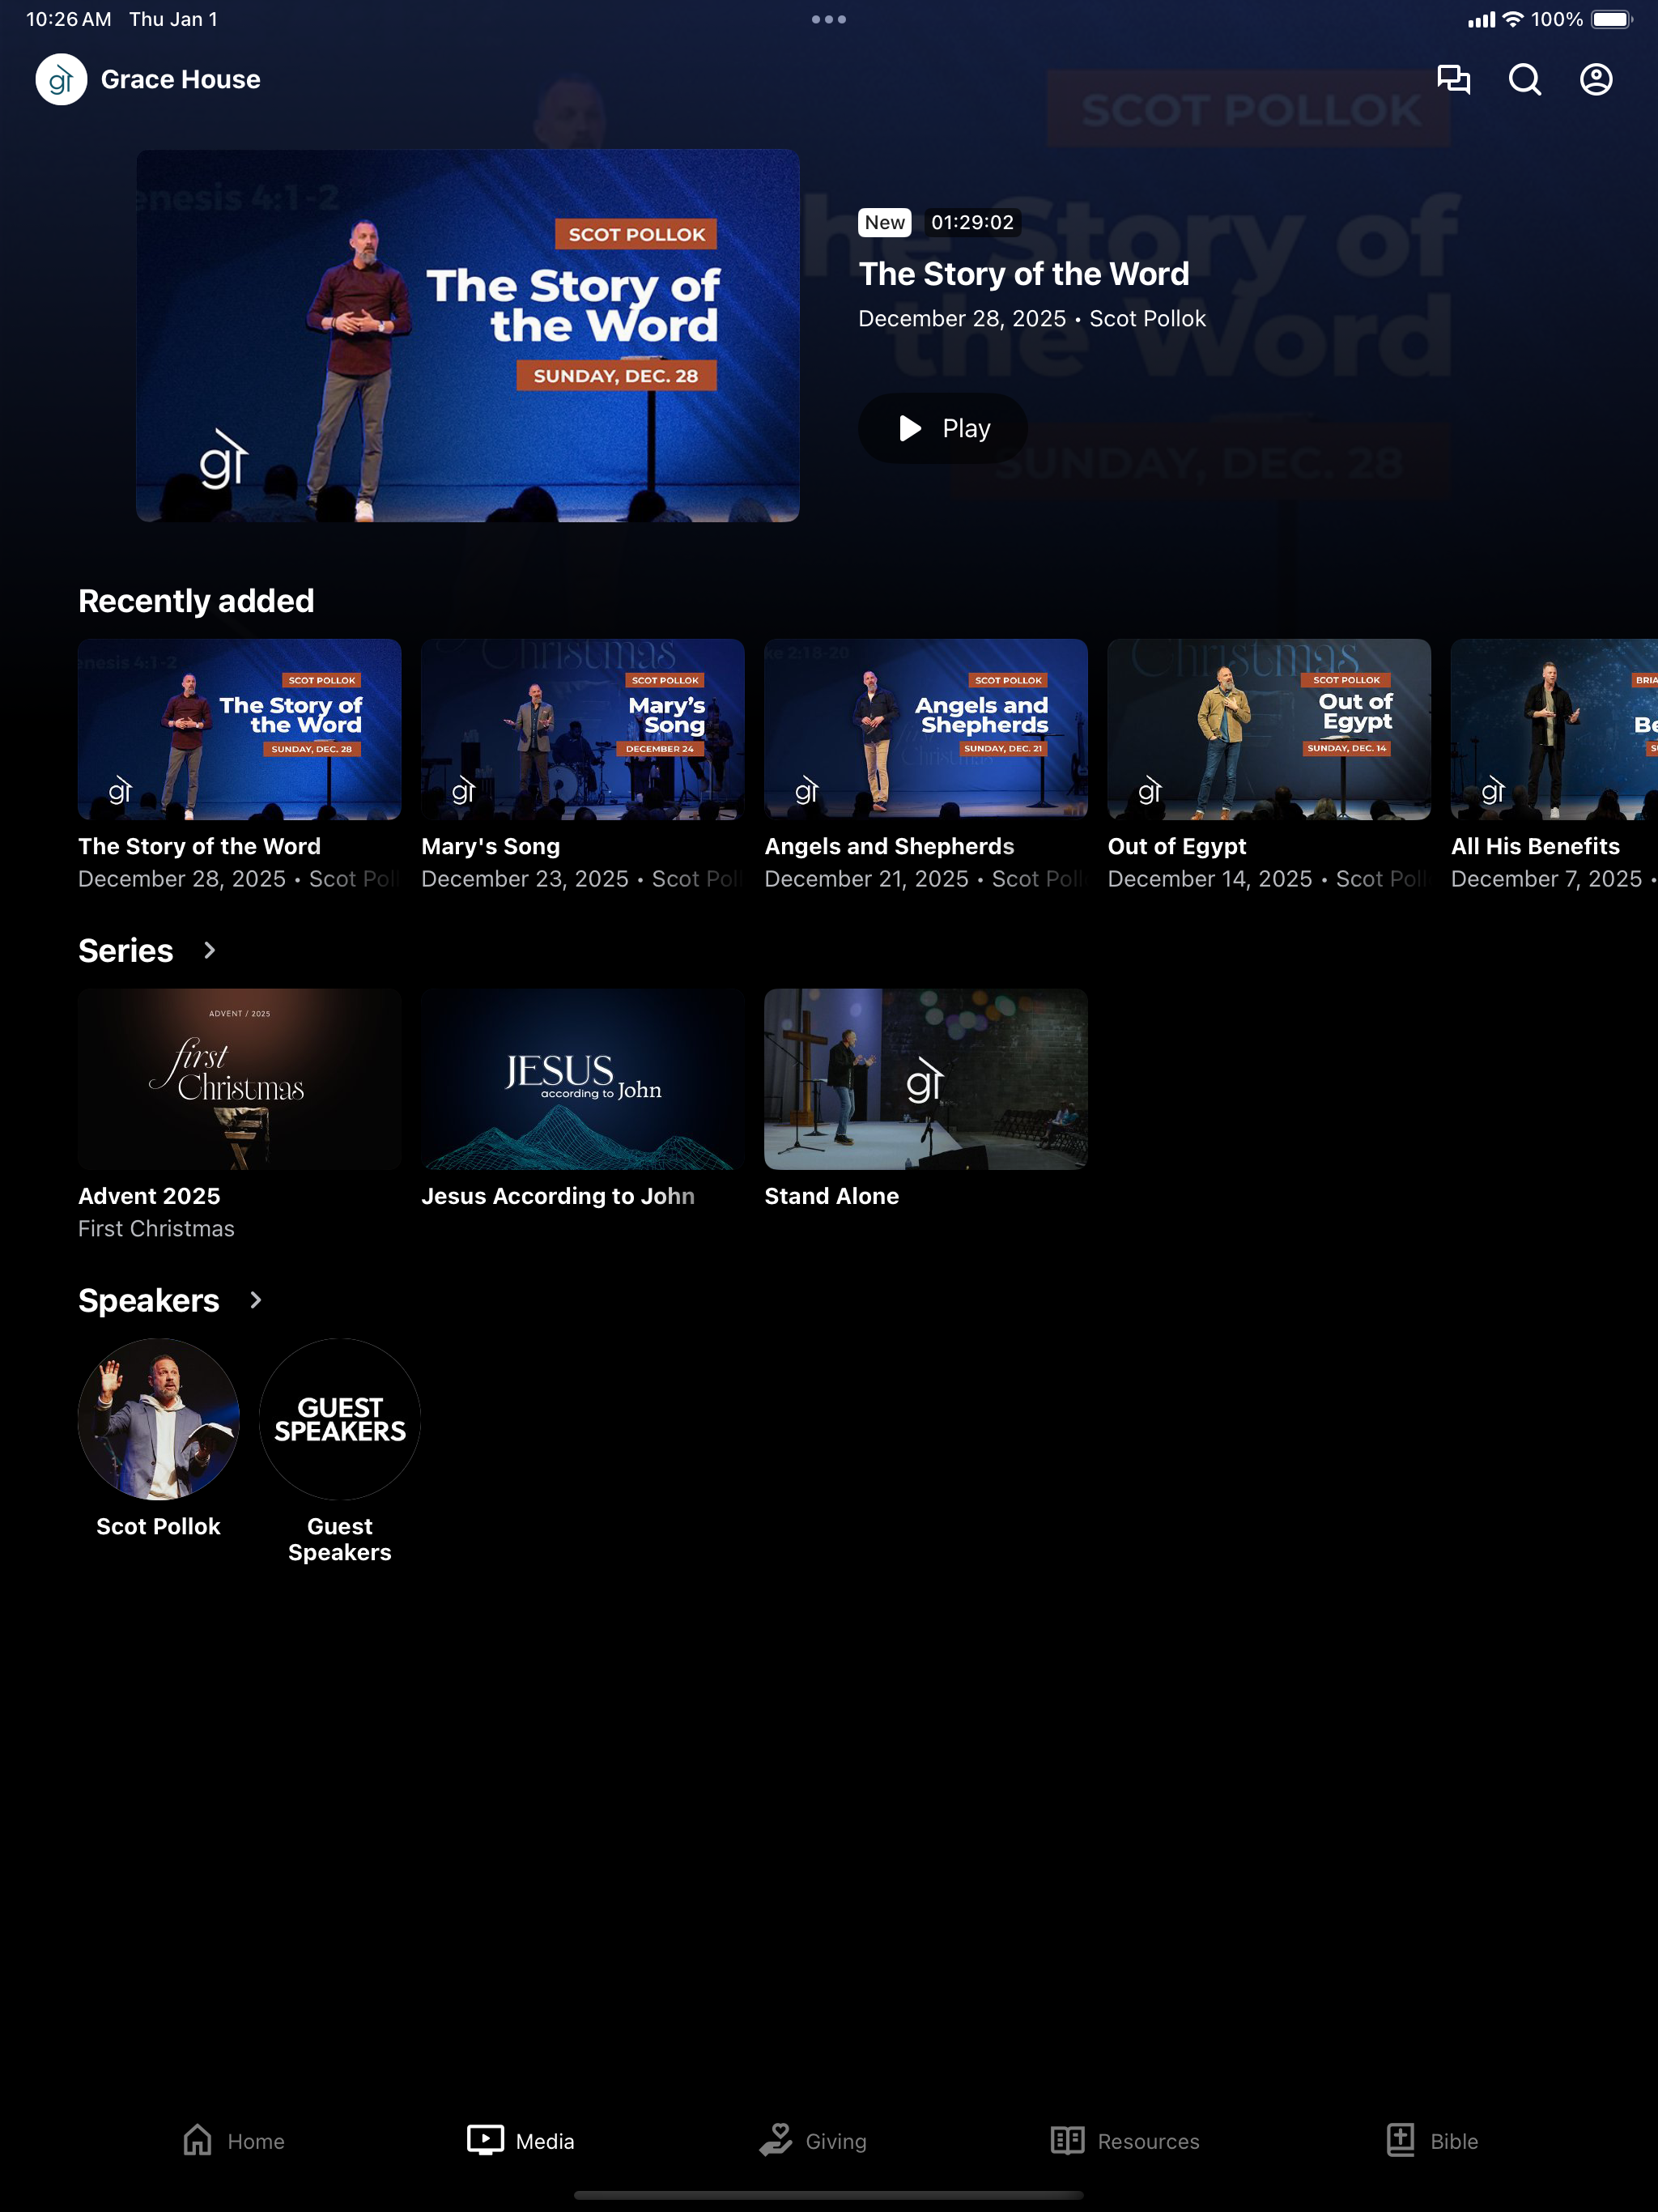Tap the search magnifier icon
This screenshot has width=1658, height=2212.
(1524, 79)
